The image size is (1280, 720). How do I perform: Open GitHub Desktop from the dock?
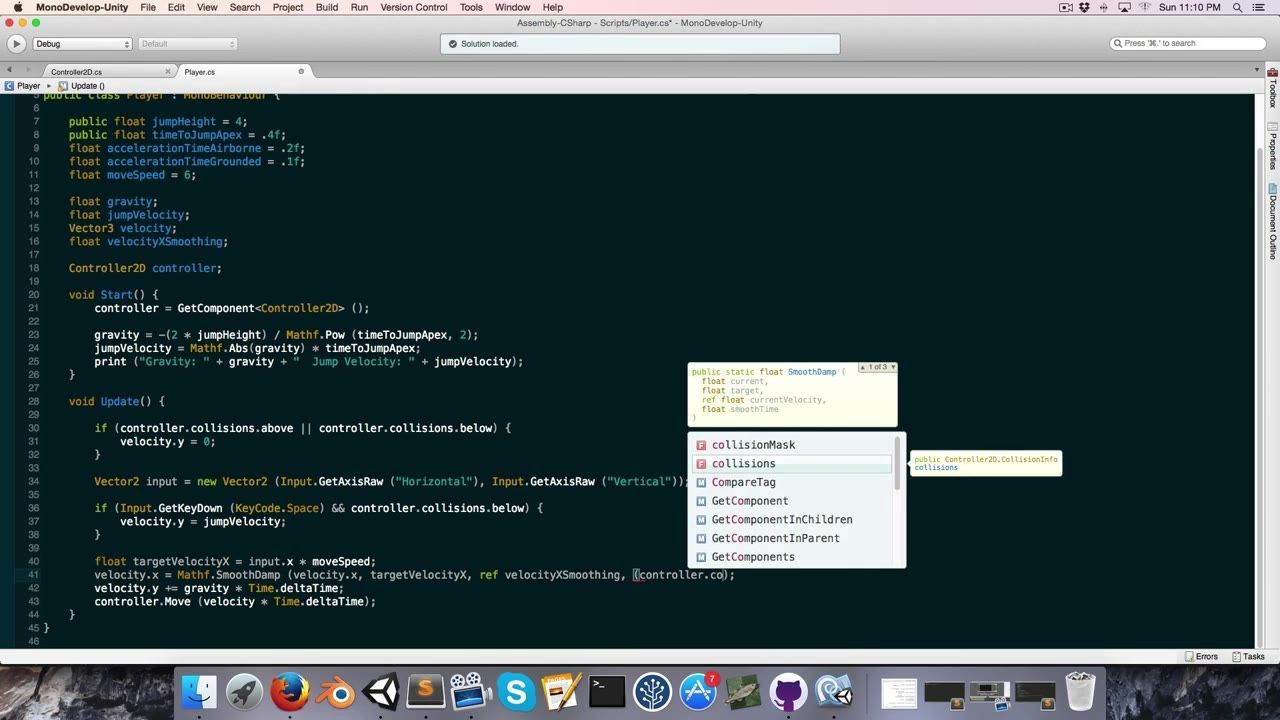[x=788, y=692]
